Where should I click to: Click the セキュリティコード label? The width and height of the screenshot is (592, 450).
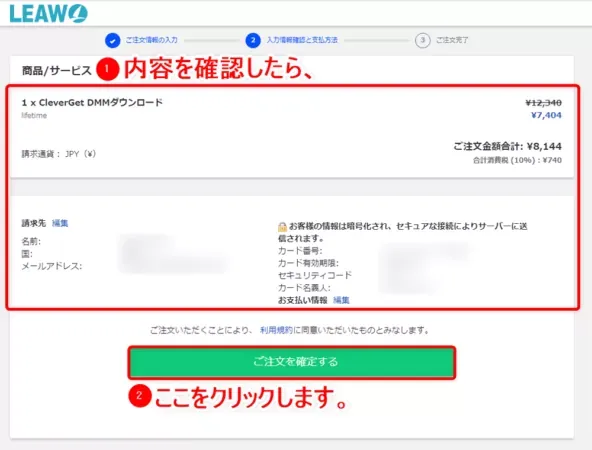tap(315, 275)
